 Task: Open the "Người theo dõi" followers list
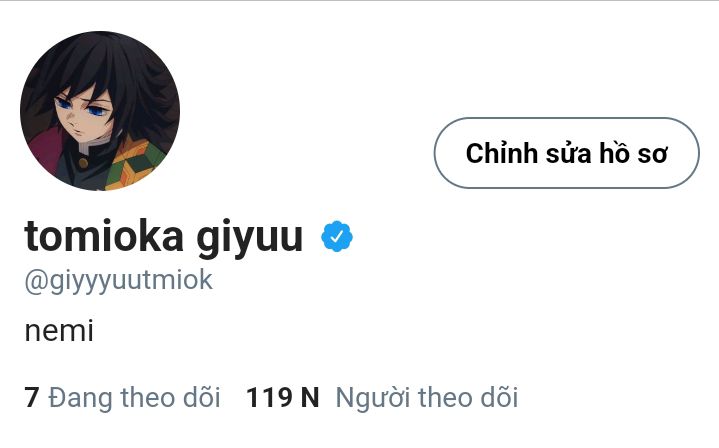pyautogui.click(x=382, y=397)
